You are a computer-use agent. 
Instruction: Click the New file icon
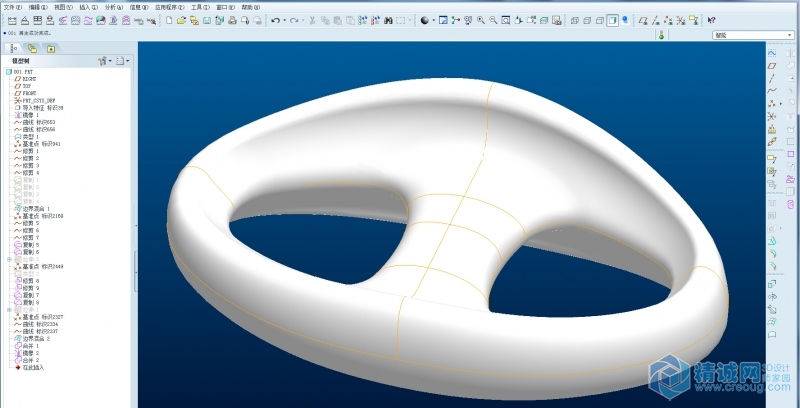tap(169, 20)
